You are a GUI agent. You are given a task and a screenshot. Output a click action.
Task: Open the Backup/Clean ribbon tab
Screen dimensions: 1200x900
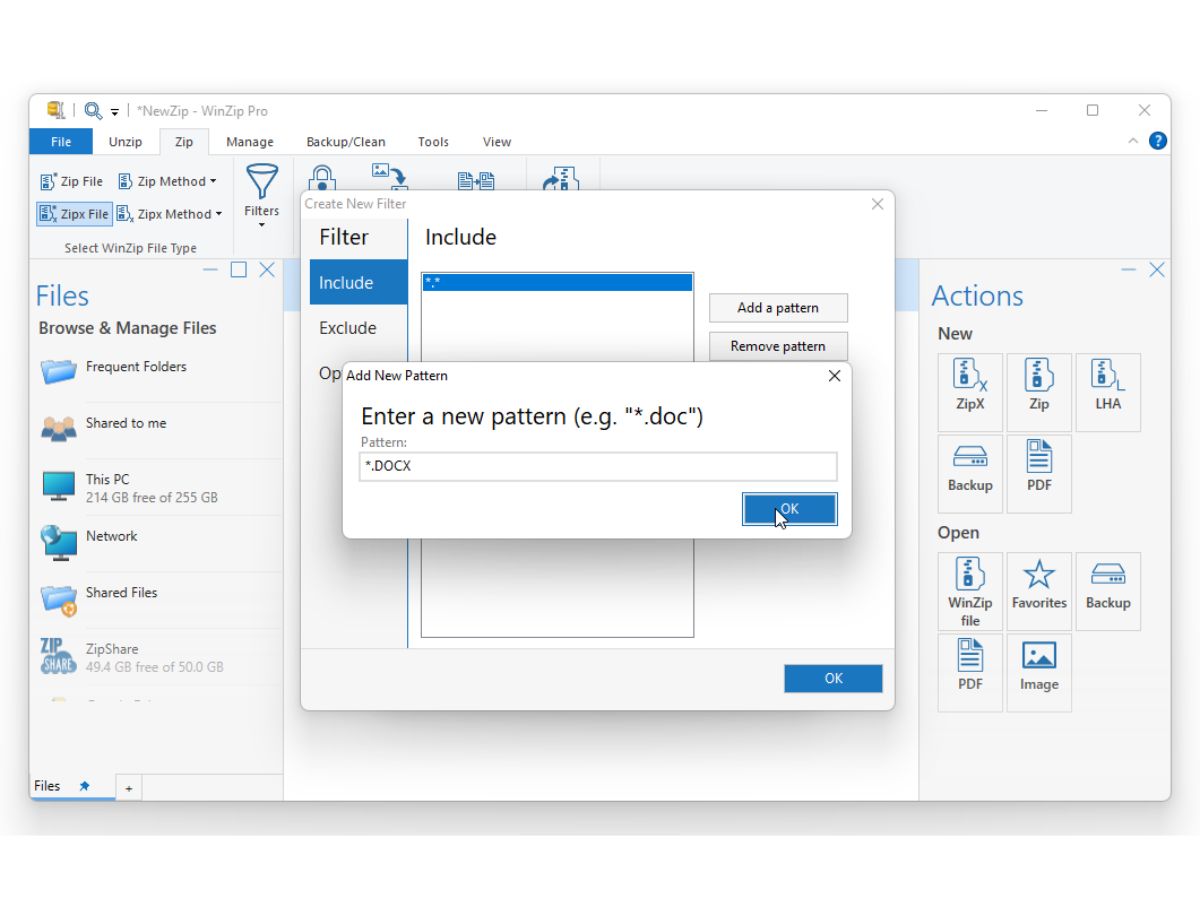[345, 142]
